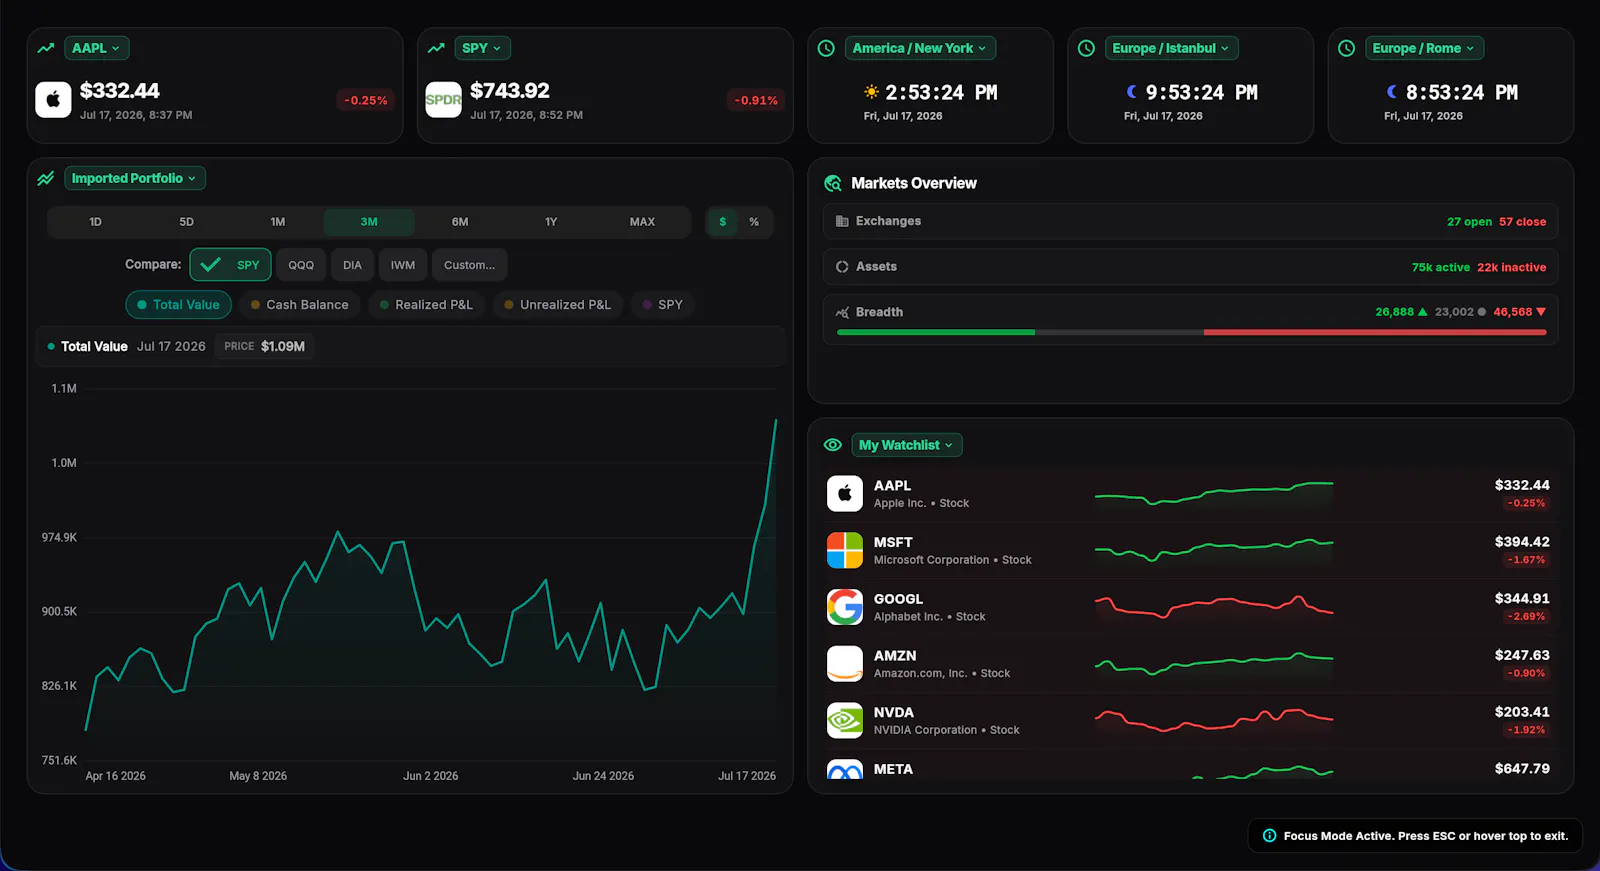Click the Microsoft logo in watchlist
Viewport: 1600px width, 871px height.
click(845, 551)
